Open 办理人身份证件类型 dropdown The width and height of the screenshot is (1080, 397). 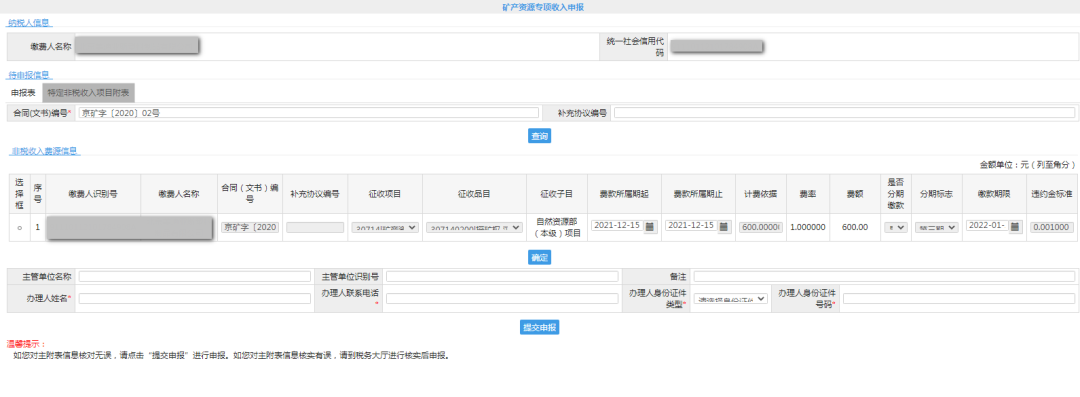point(730,300)
